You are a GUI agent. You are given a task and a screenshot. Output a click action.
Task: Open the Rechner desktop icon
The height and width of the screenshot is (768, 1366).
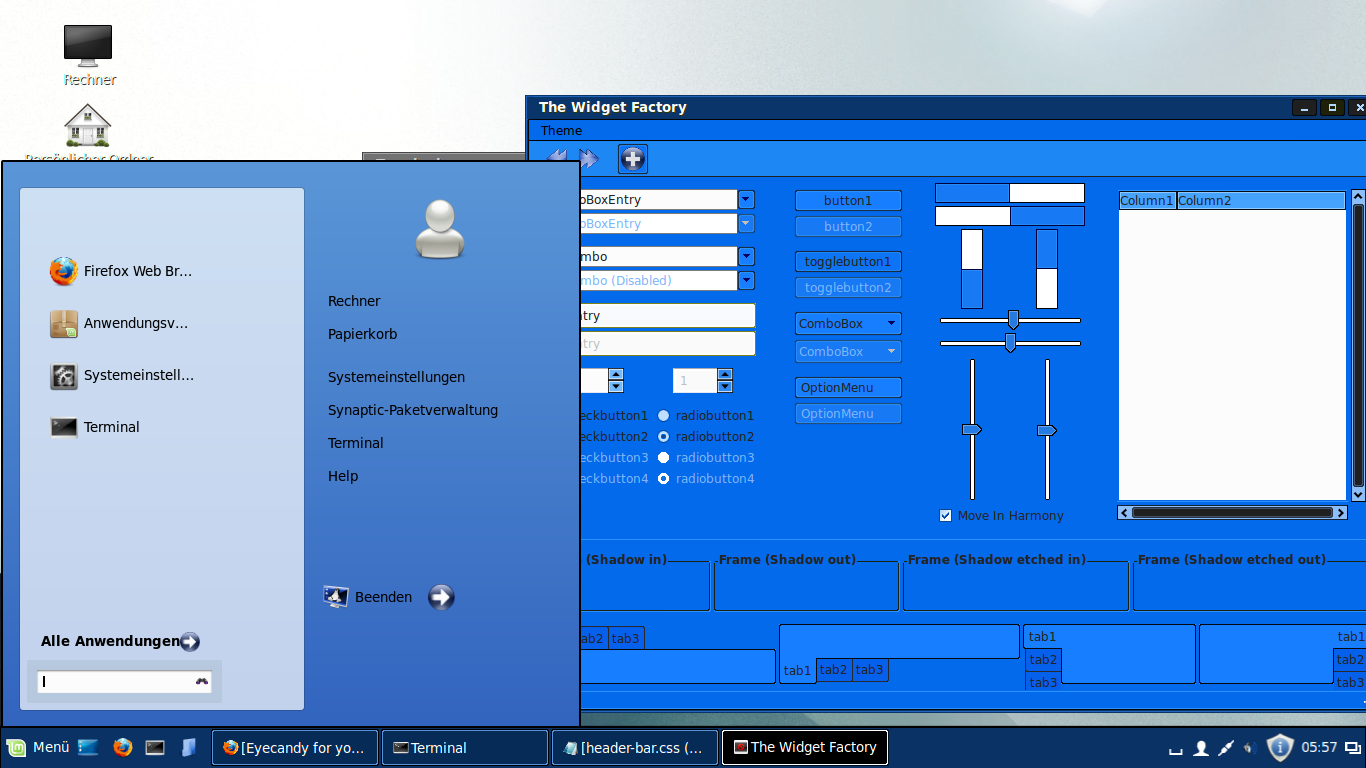click(88, 46)
